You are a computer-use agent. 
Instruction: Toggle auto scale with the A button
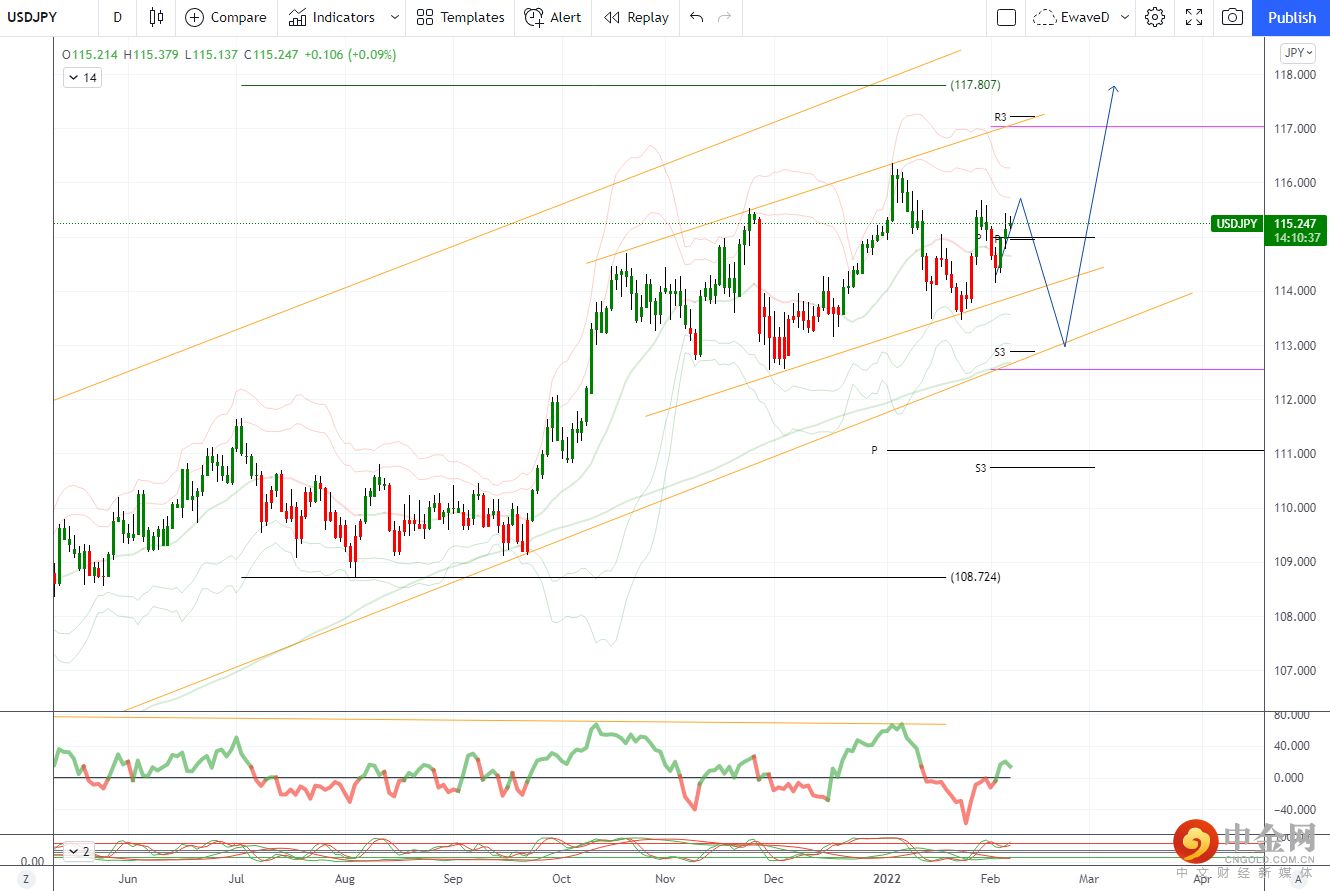pyautogui.click(x=1298, y=879)
